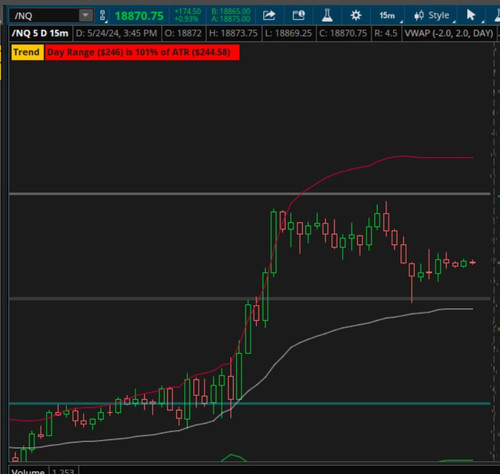Click the Share chart arrow icon
This screenshot has width=500, height=474.
(269, 15)
